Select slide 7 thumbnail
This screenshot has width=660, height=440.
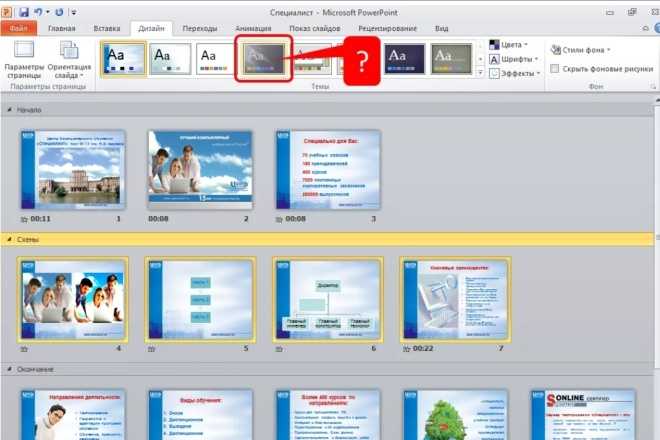coord(455,299)
